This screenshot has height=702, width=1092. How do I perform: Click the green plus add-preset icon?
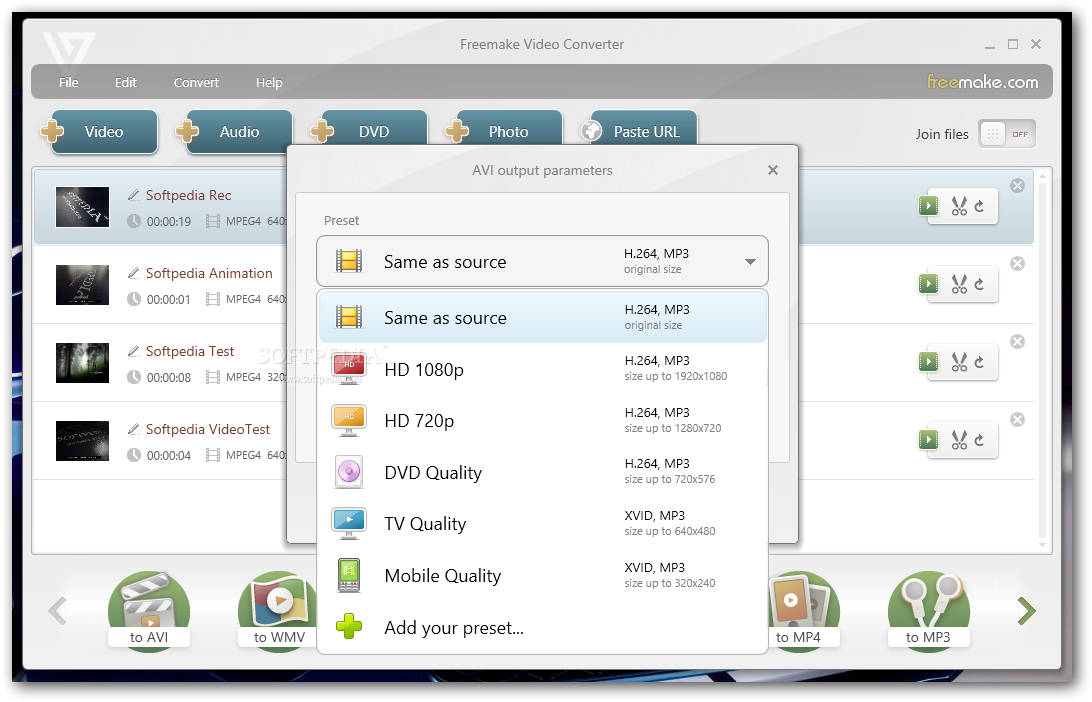pyautogui.click(x=349, y=626)
